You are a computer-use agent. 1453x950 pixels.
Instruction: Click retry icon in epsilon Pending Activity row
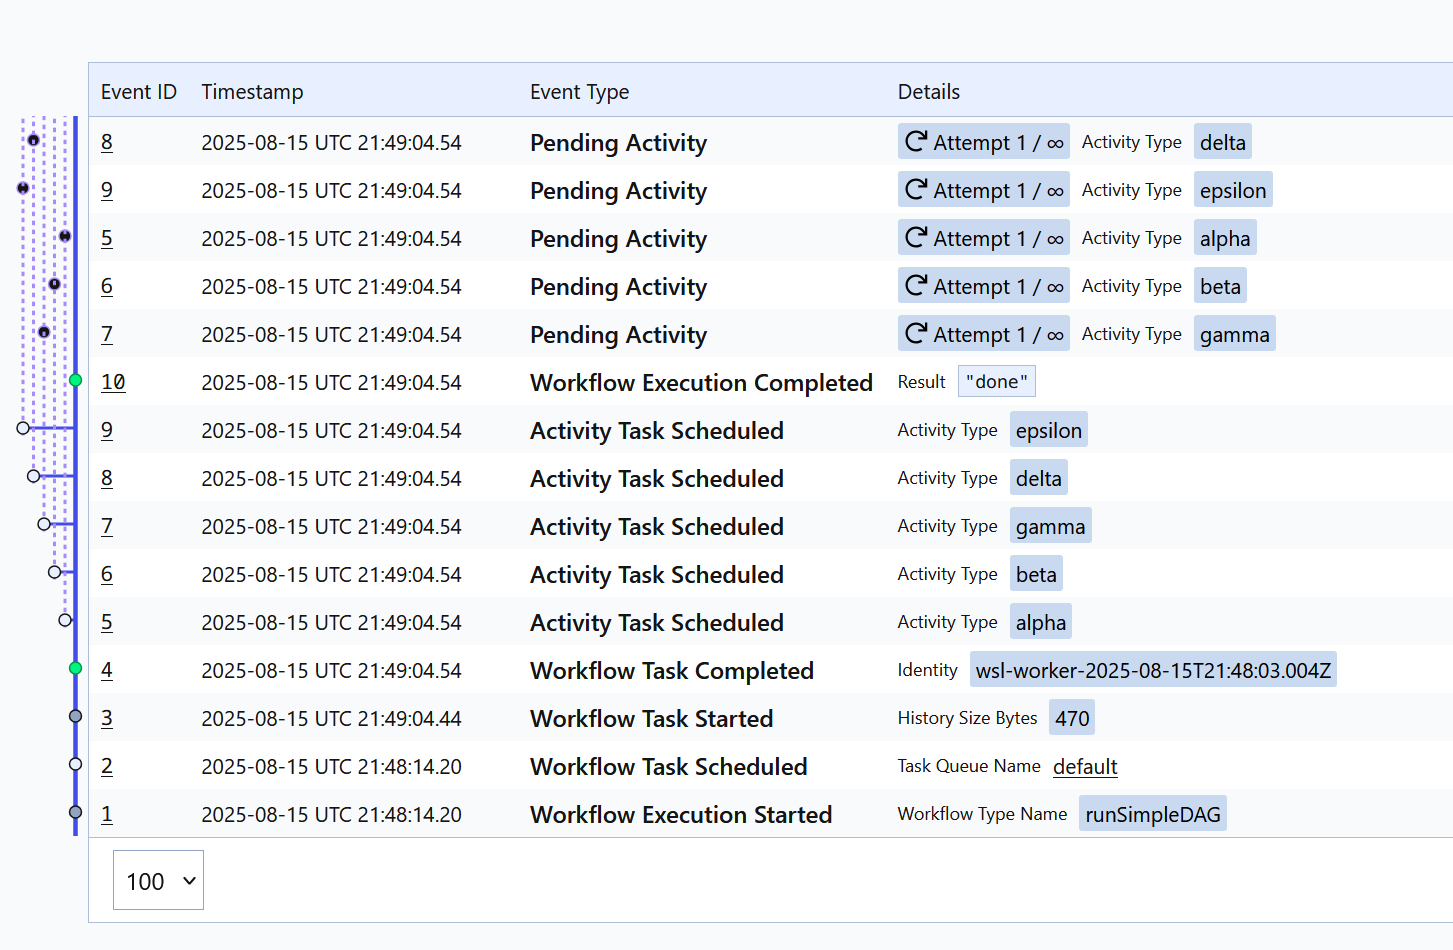tap(916, 189)
